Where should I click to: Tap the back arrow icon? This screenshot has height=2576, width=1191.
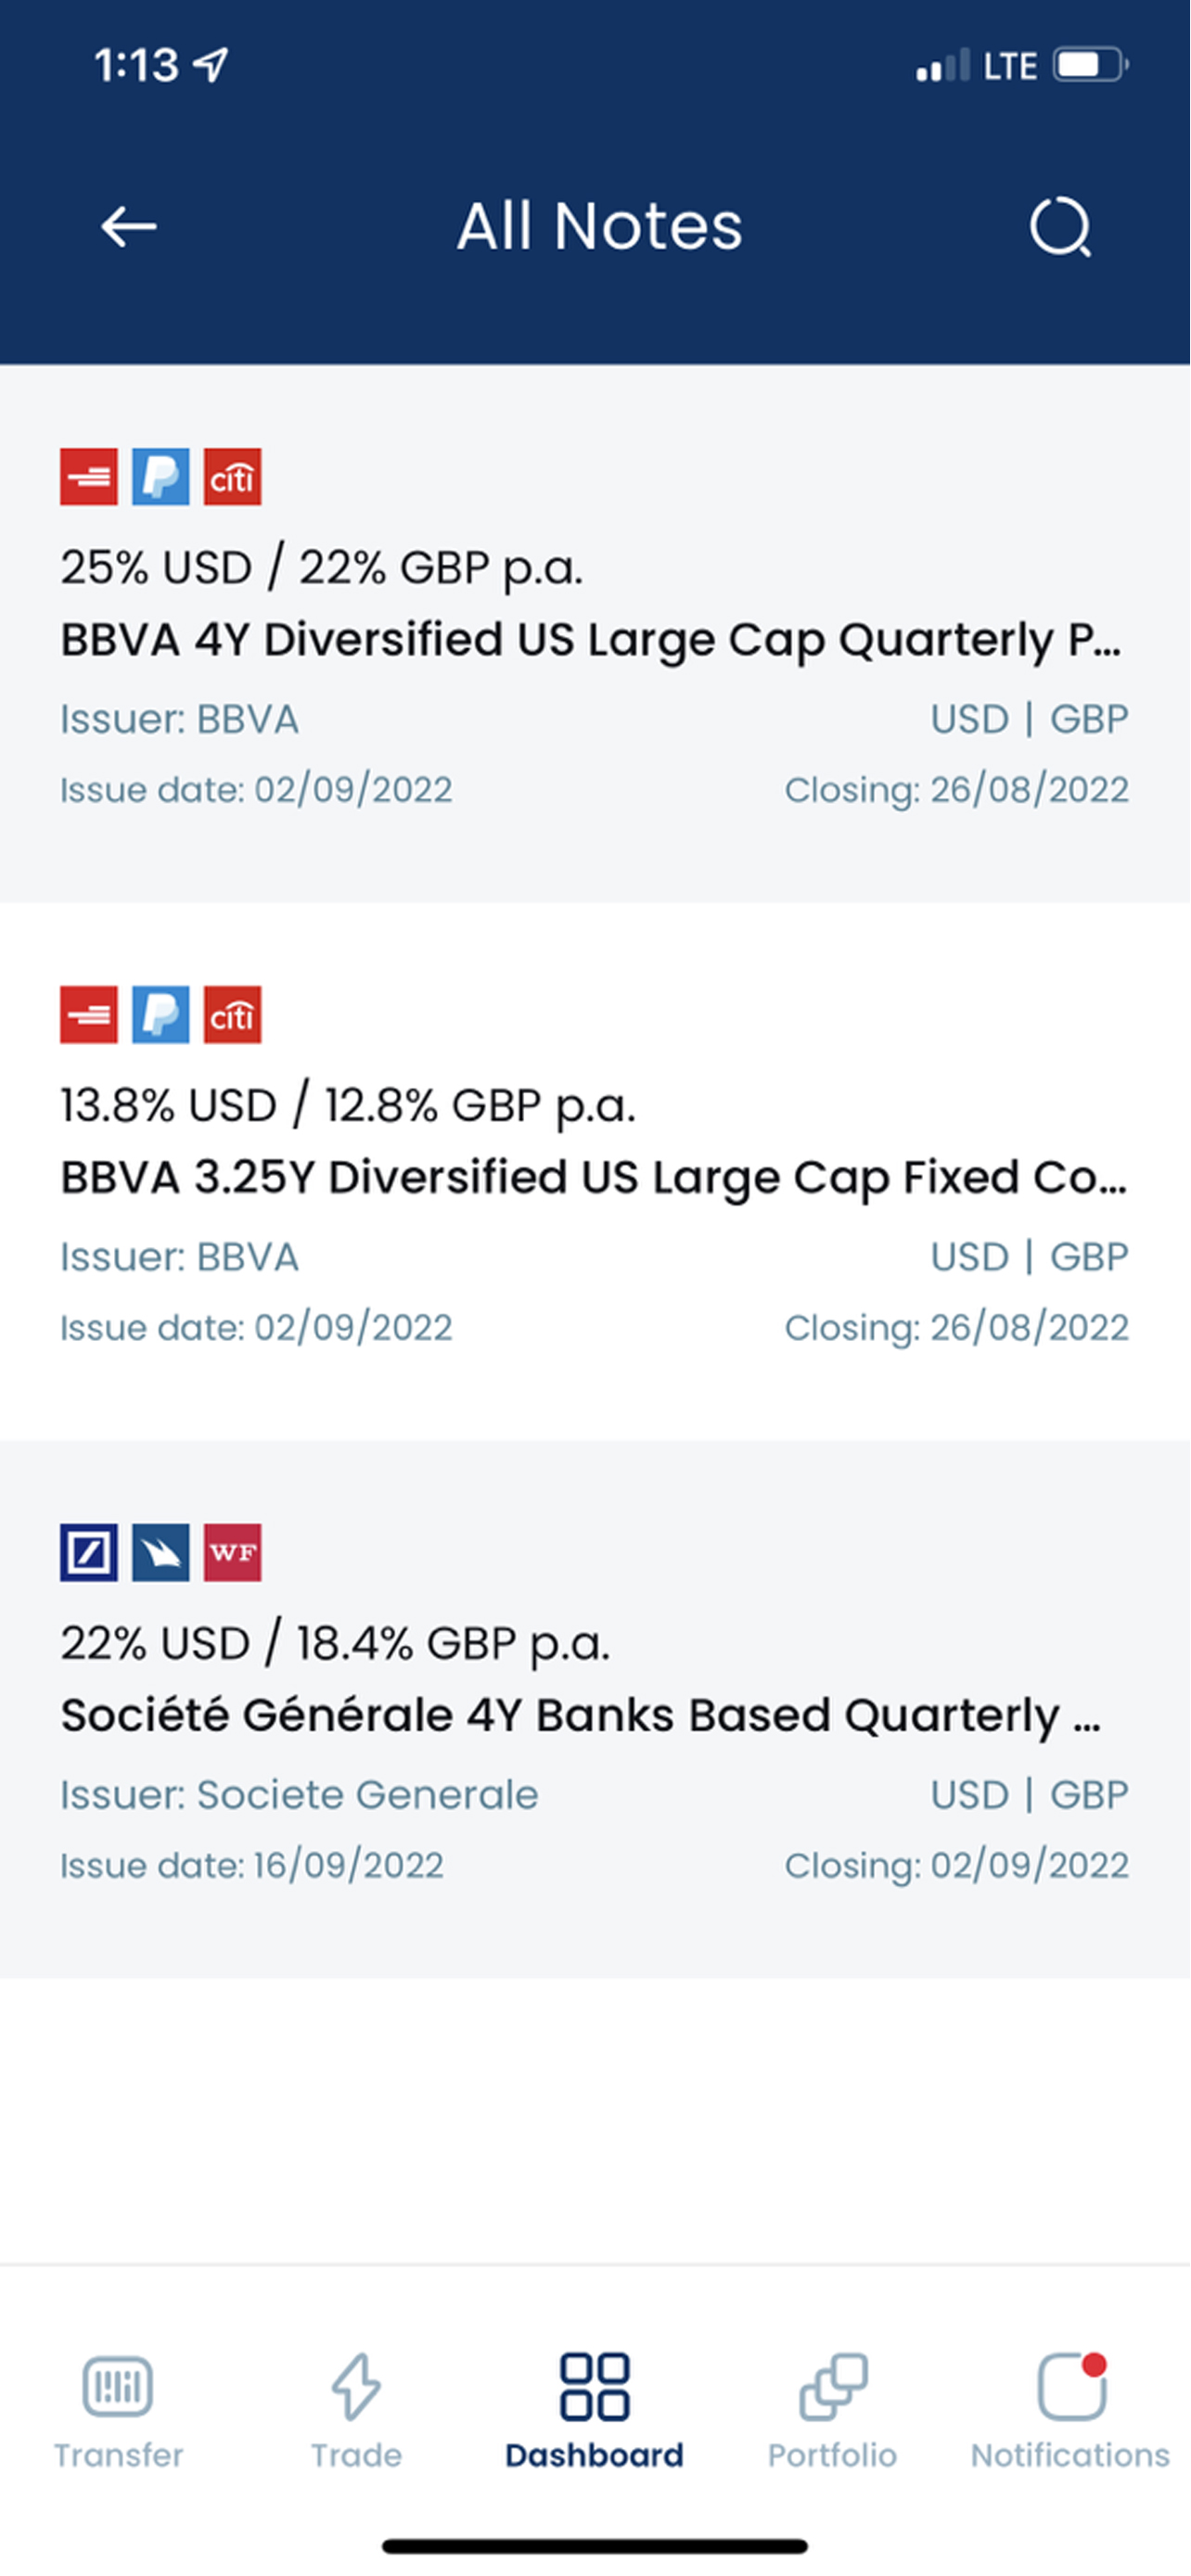tap(129, 227)
